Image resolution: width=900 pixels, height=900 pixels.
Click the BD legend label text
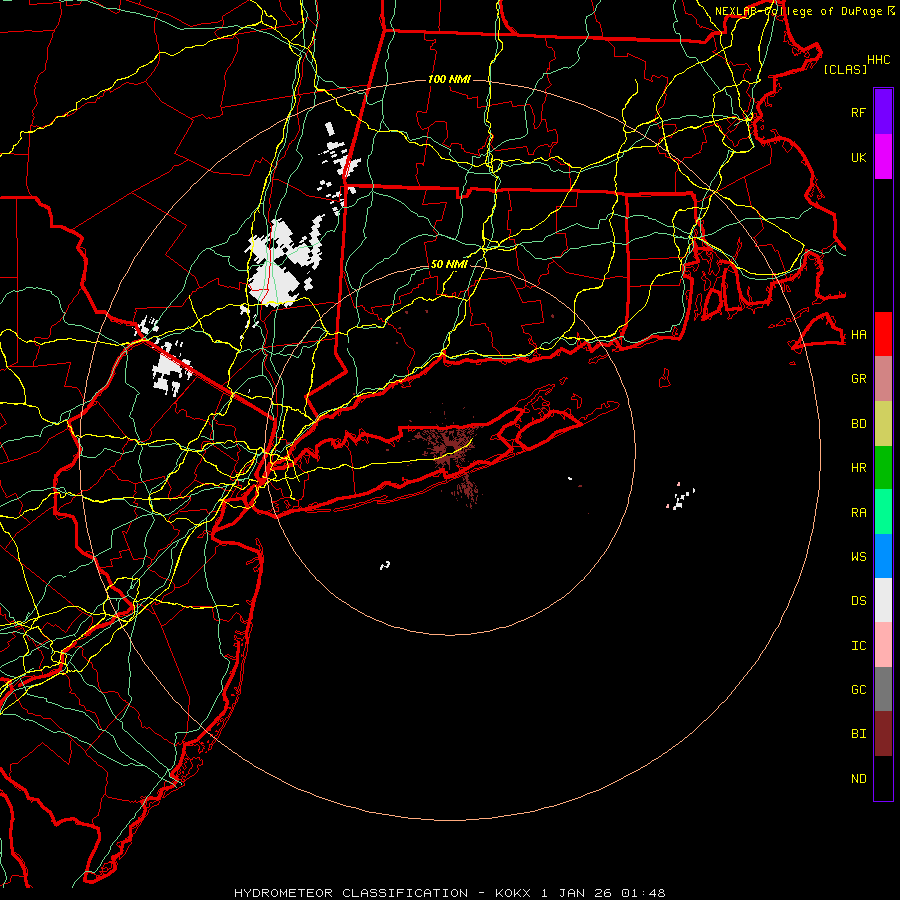point(859,424)
